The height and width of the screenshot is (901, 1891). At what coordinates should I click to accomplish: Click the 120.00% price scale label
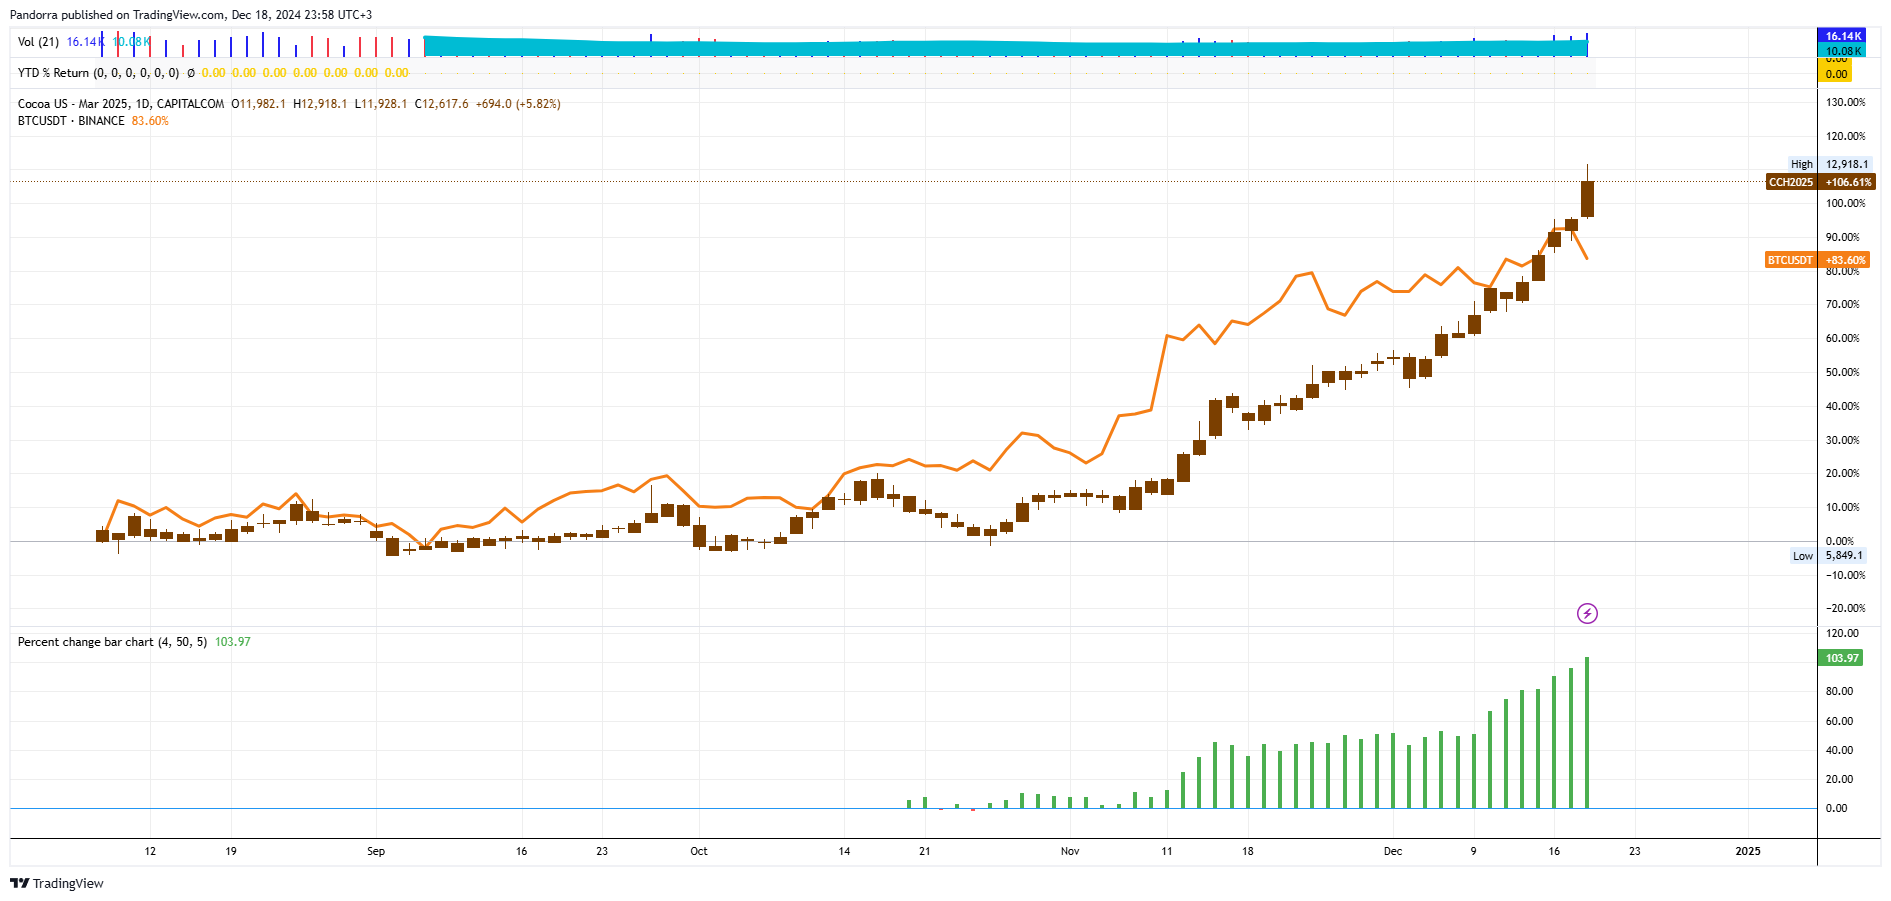point(1846,137)
